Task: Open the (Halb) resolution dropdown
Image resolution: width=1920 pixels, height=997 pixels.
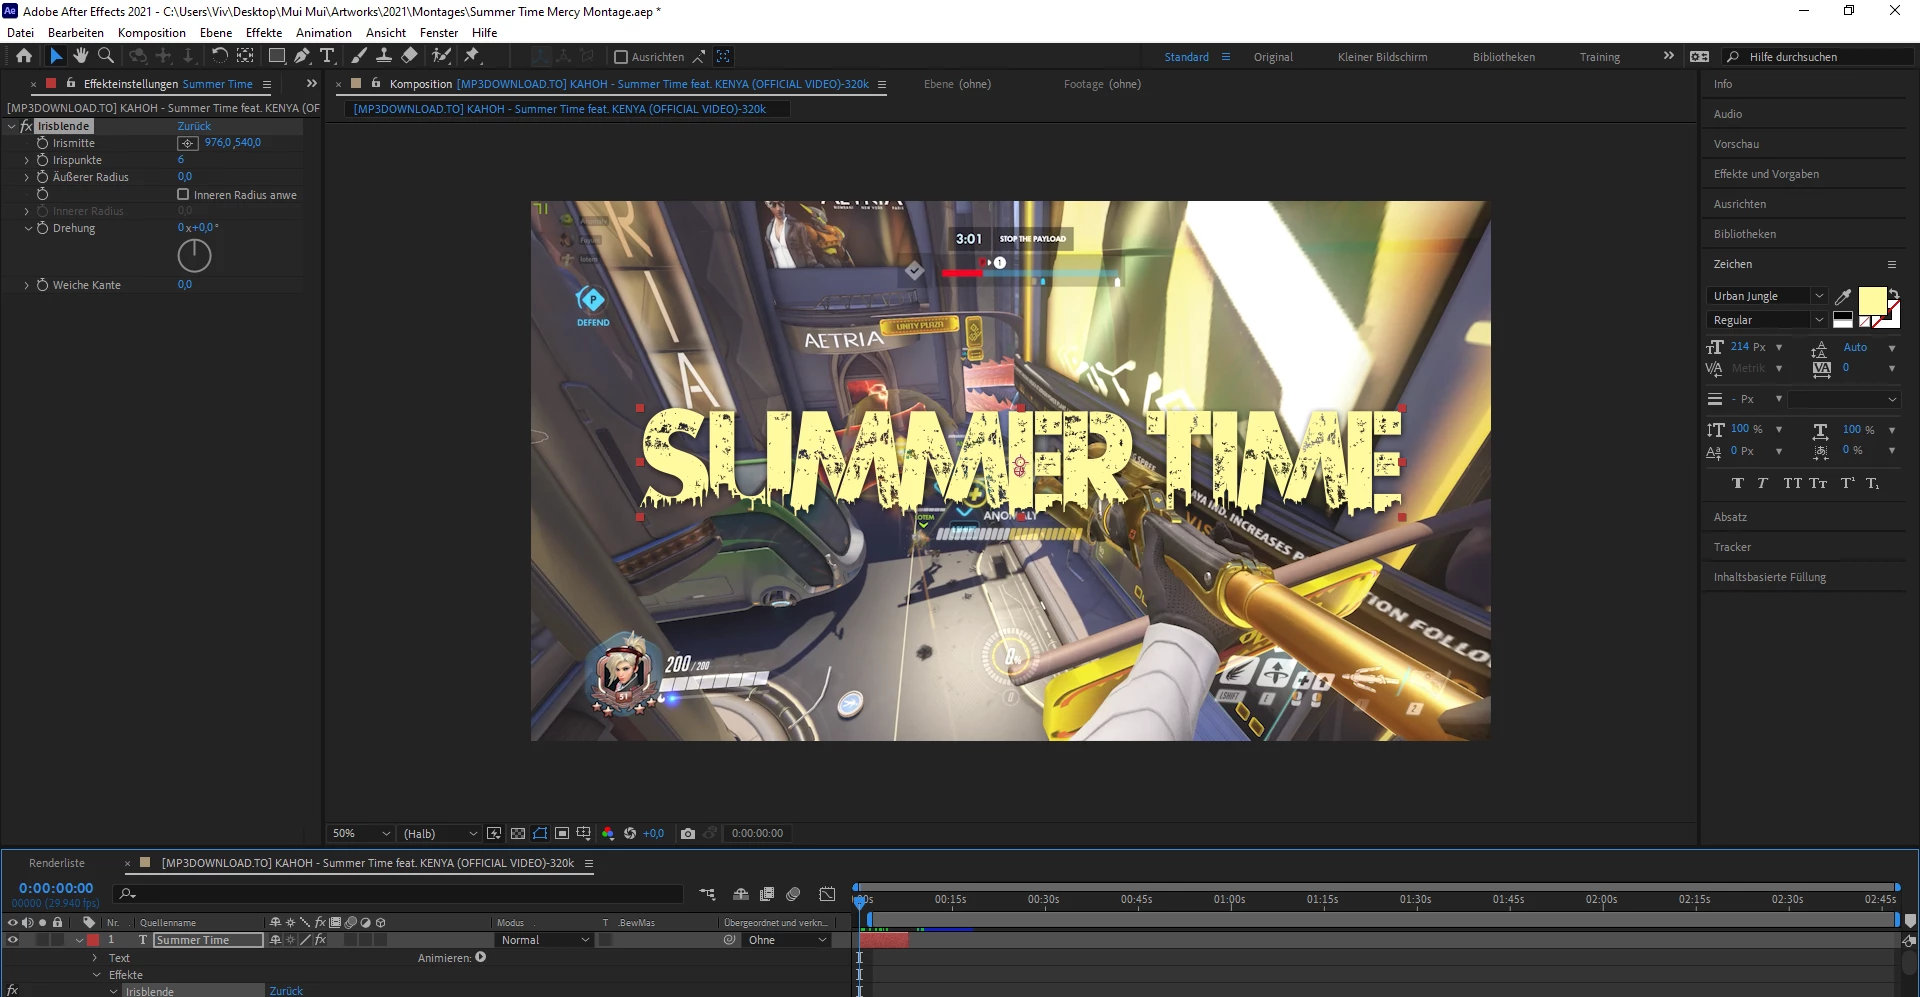Action: 439,833
